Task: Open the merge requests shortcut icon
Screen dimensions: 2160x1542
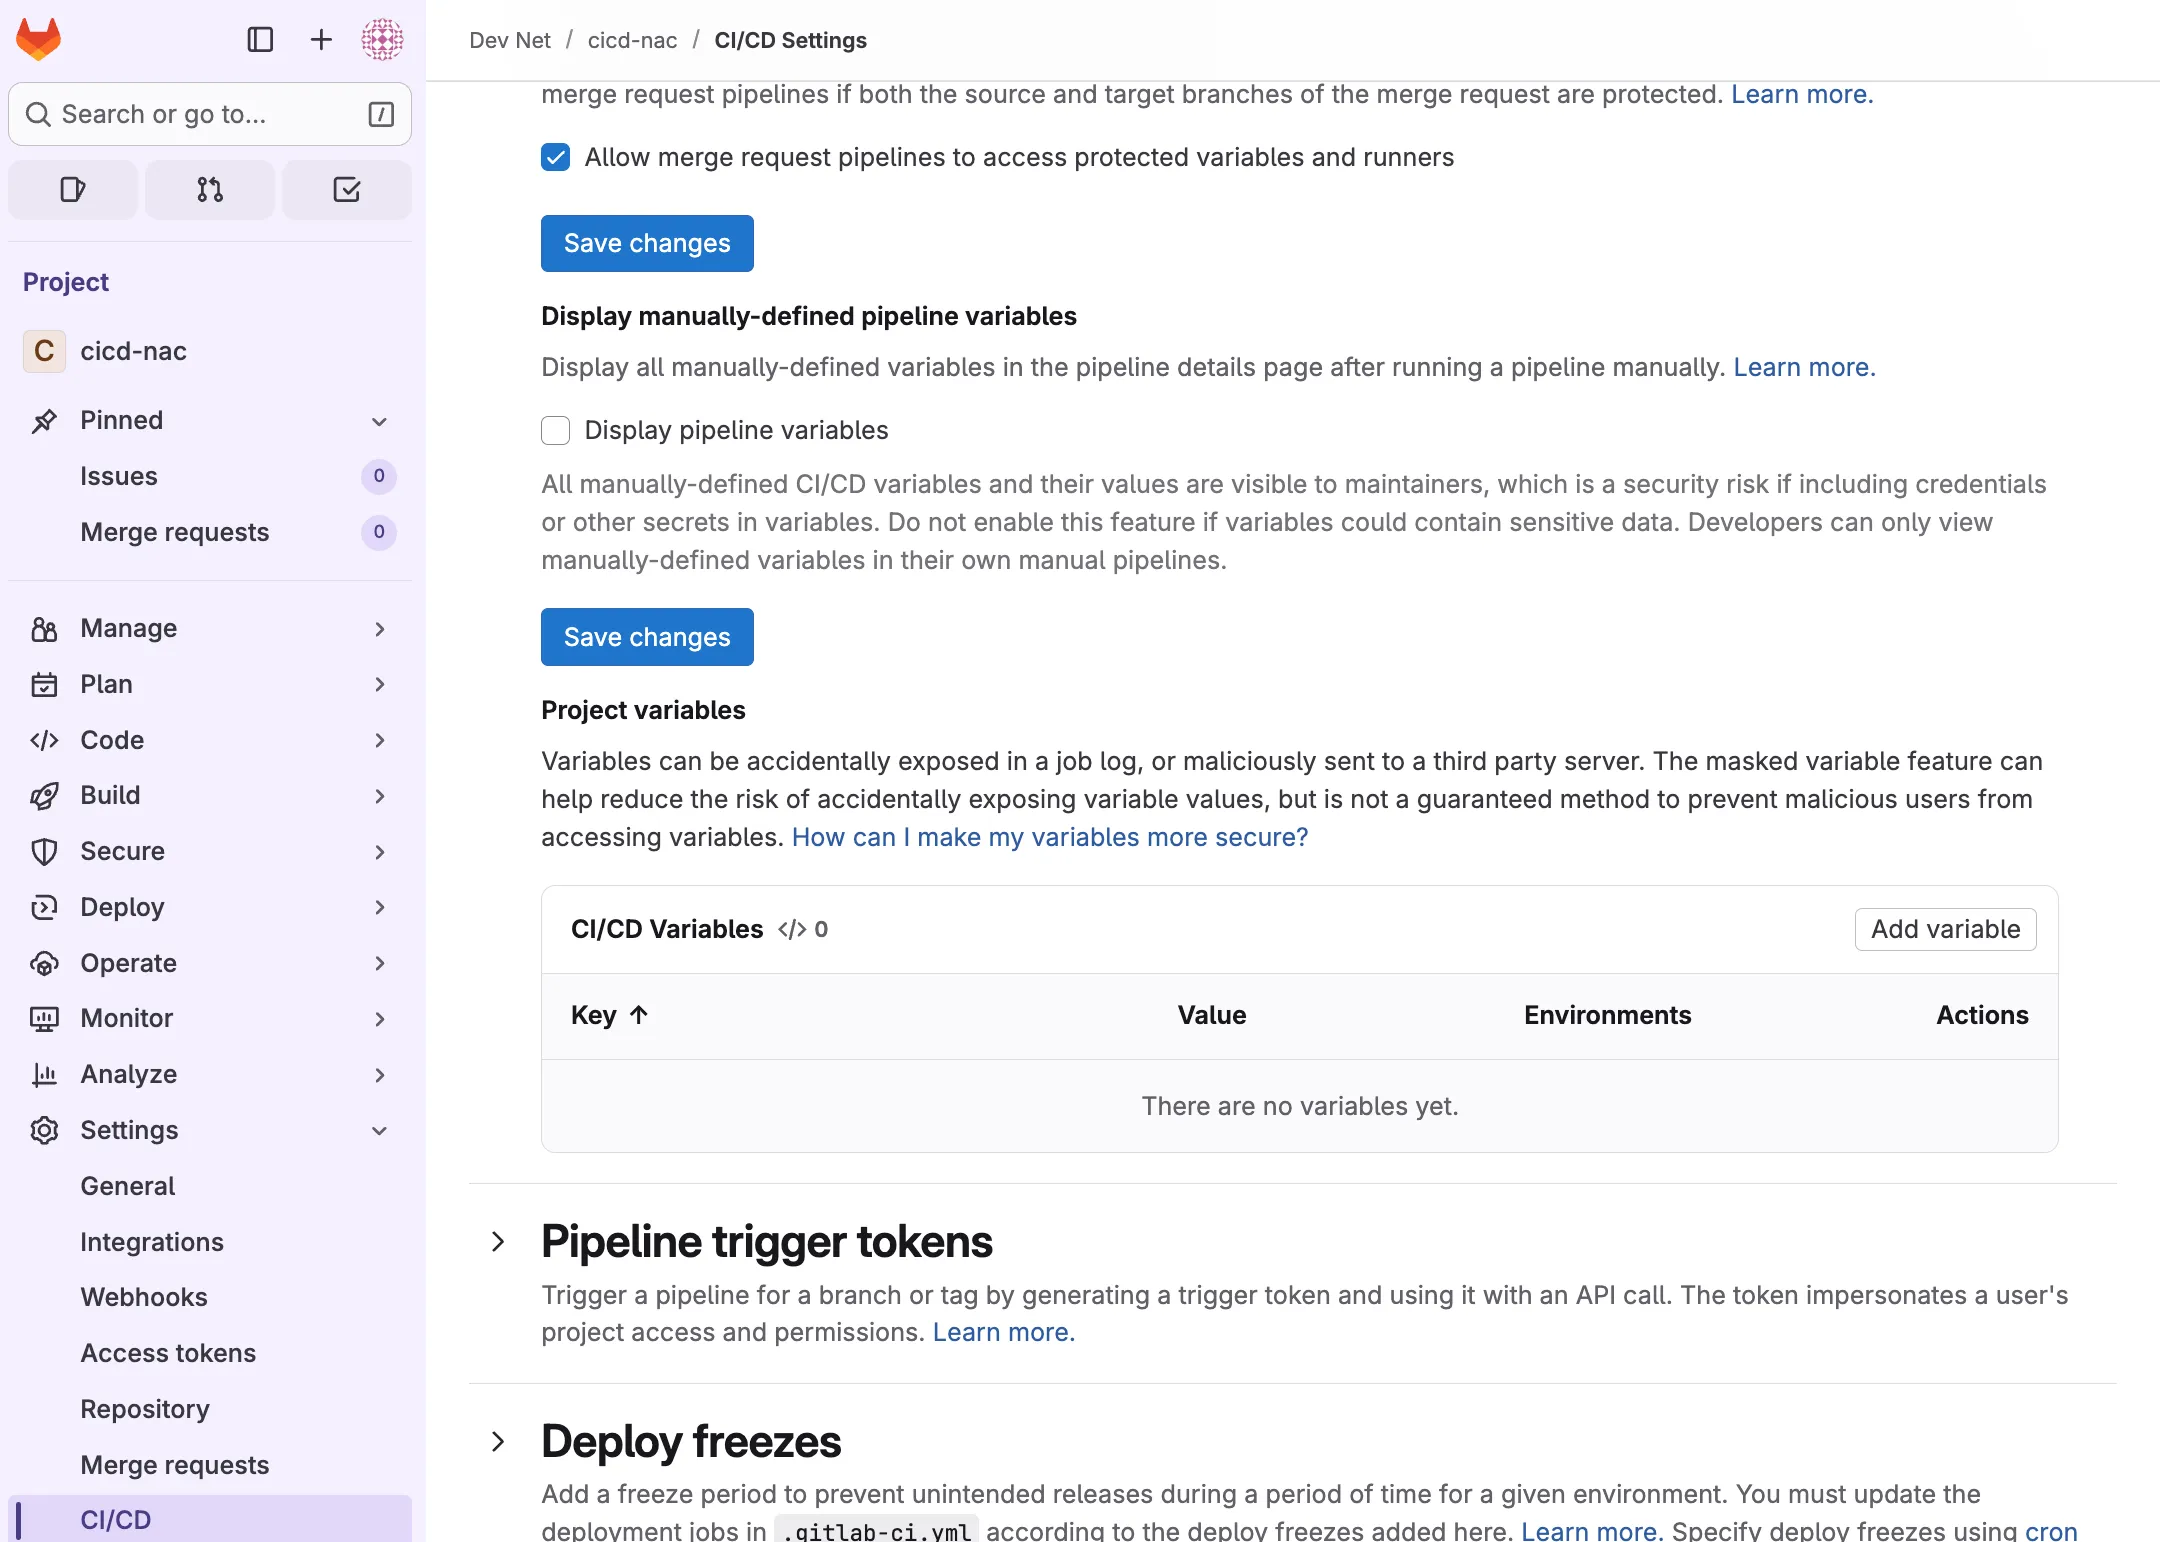Action: click(210, 190)
